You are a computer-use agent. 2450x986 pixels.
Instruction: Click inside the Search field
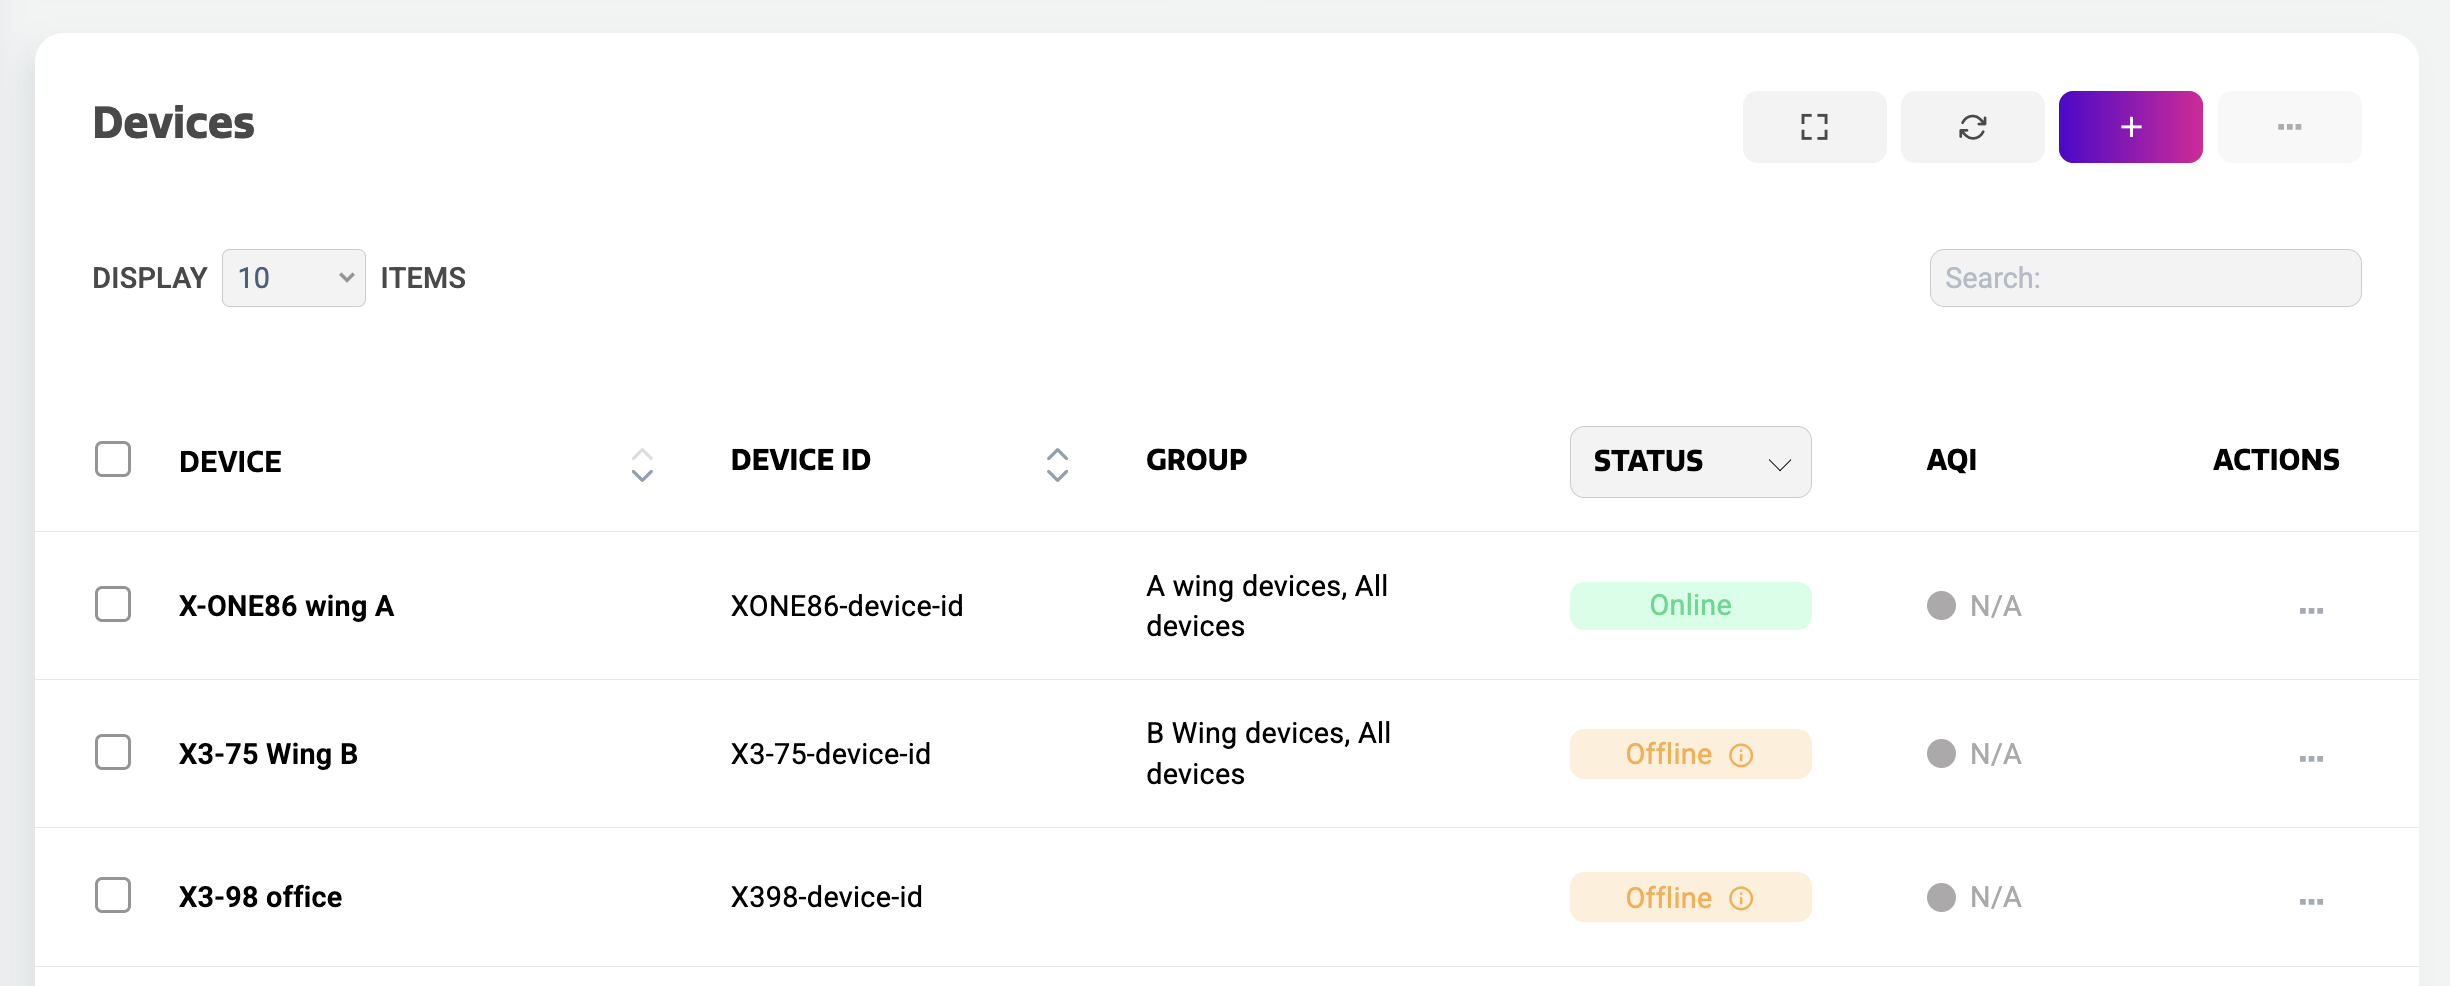[2144, 277]
